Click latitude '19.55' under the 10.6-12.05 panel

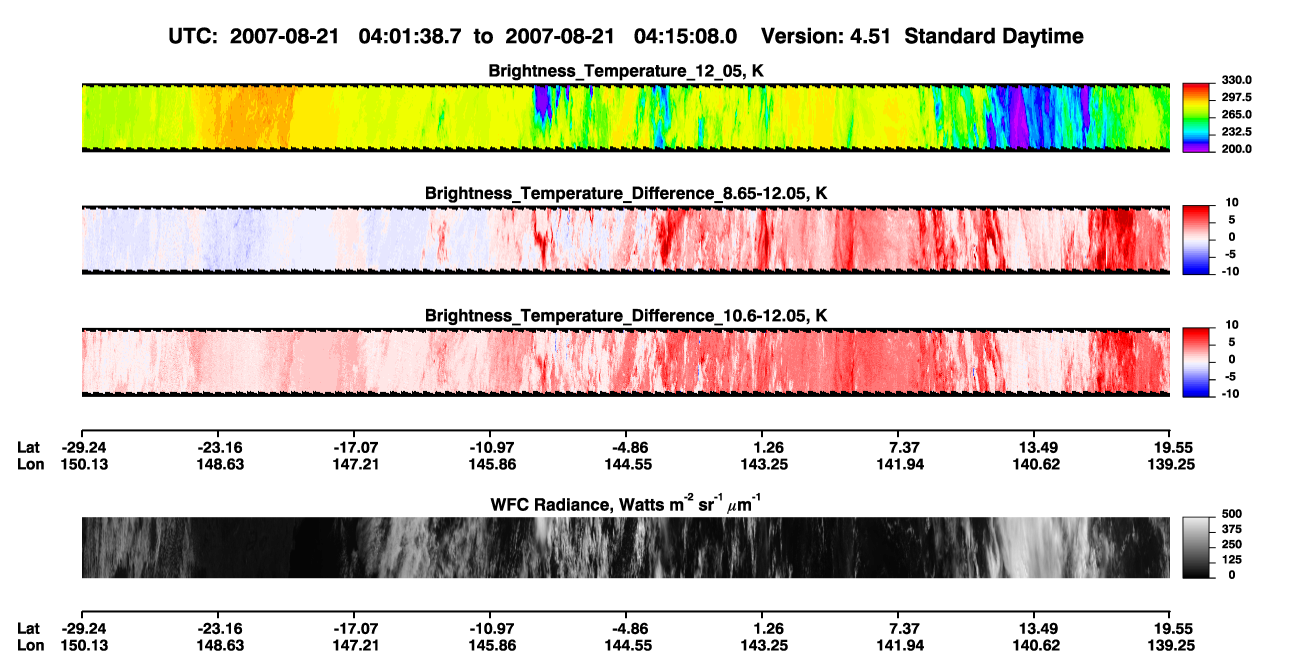pos(1175,447)
